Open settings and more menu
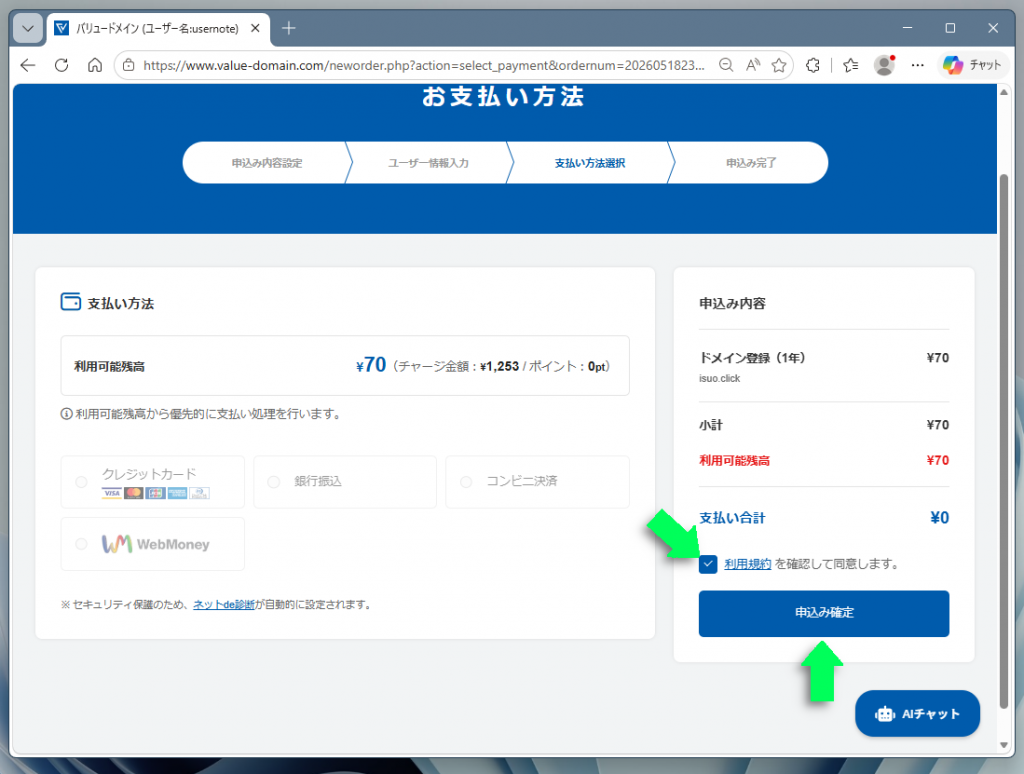Viewport: 1024px width, 774px height. (x=918, y=65)
